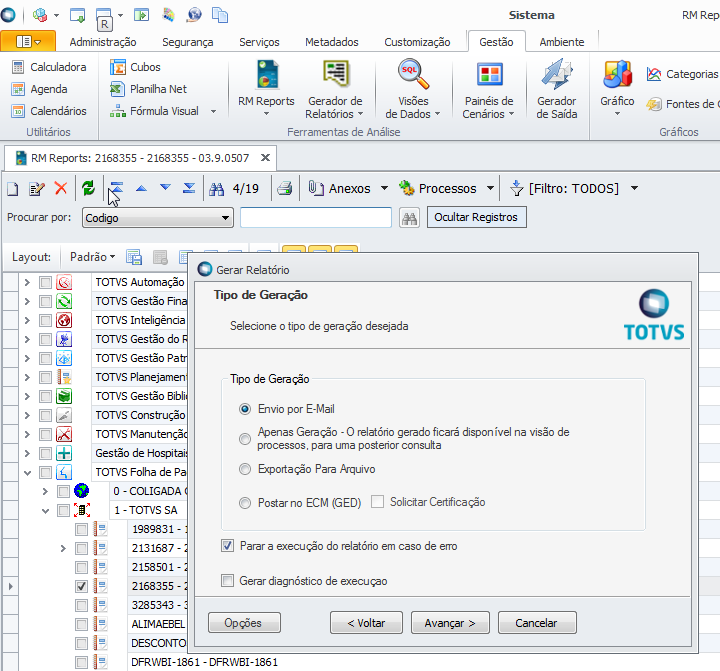The height and width of the screenshot is (671, 720).
Task: Uncheck the 2168355 report row checkbox
Action: coord(81,586)
